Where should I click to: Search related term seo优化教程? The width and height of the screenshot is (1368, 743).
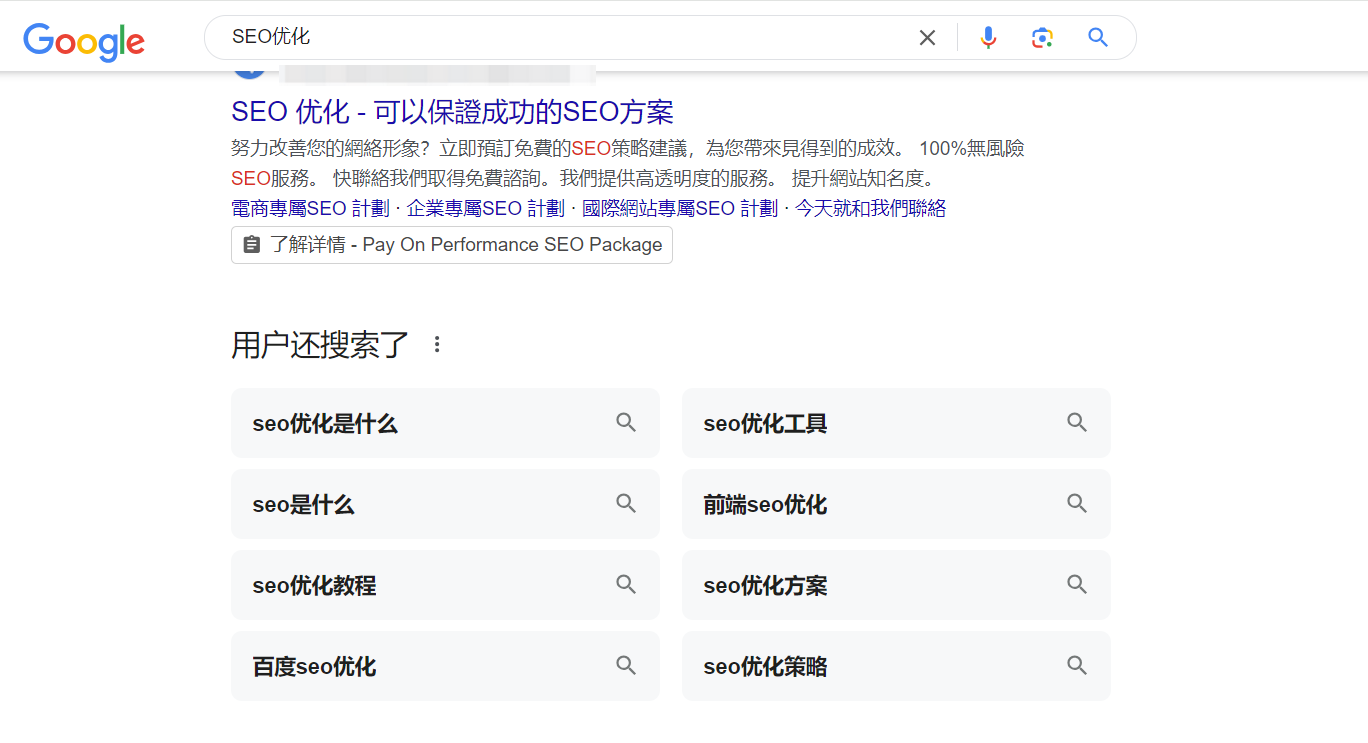[x=445, y=585]
